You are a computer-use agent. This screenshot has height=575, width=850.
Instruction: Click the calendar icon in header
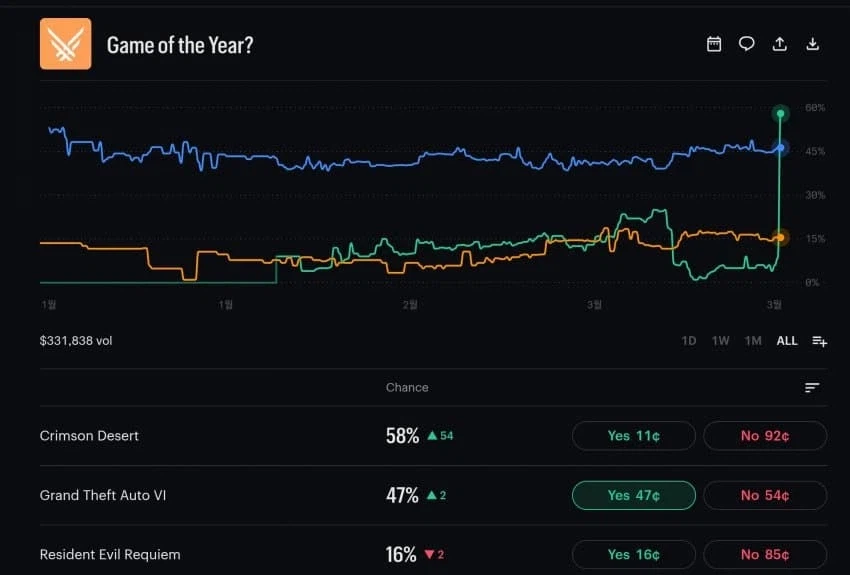(714, 44)
